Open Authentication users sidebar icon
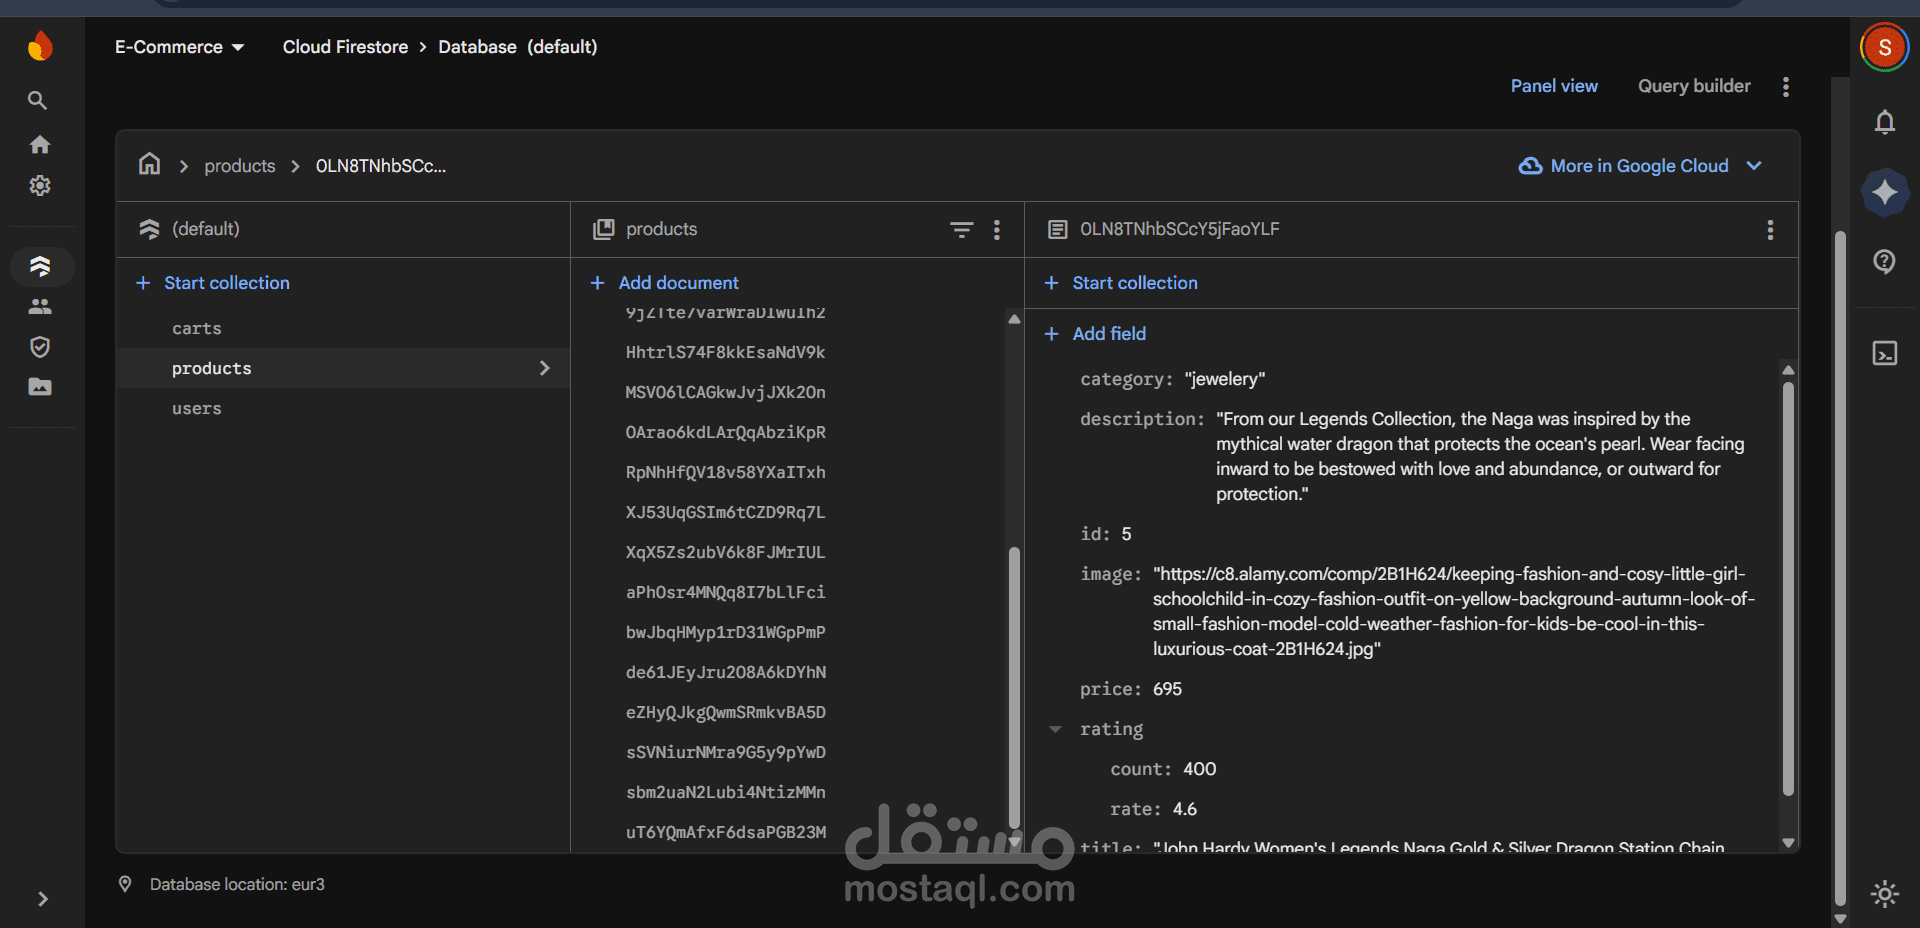 40,307
